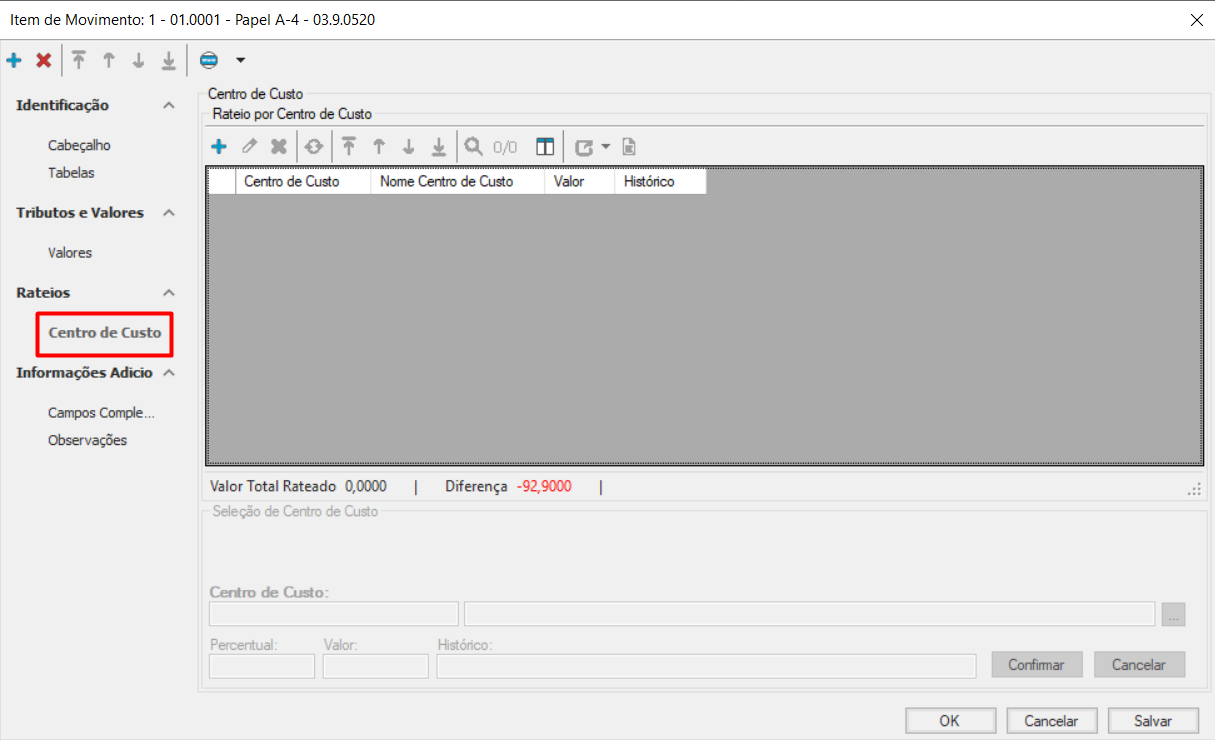Click the red X delete icon in the top toolbar
Image resolution: width=1215 pixels, height=740 pixels.
pyautogui.click(x=44, y=61)
